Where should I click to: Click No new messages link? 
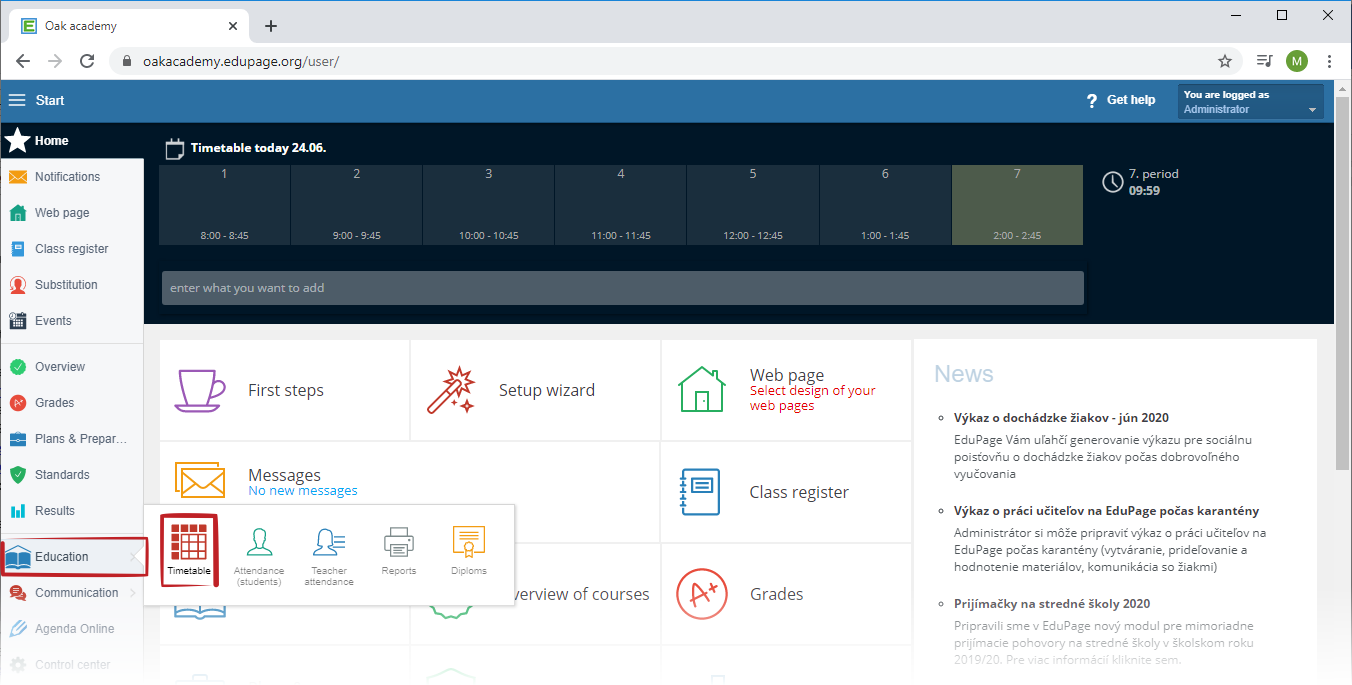coord(303,491)
